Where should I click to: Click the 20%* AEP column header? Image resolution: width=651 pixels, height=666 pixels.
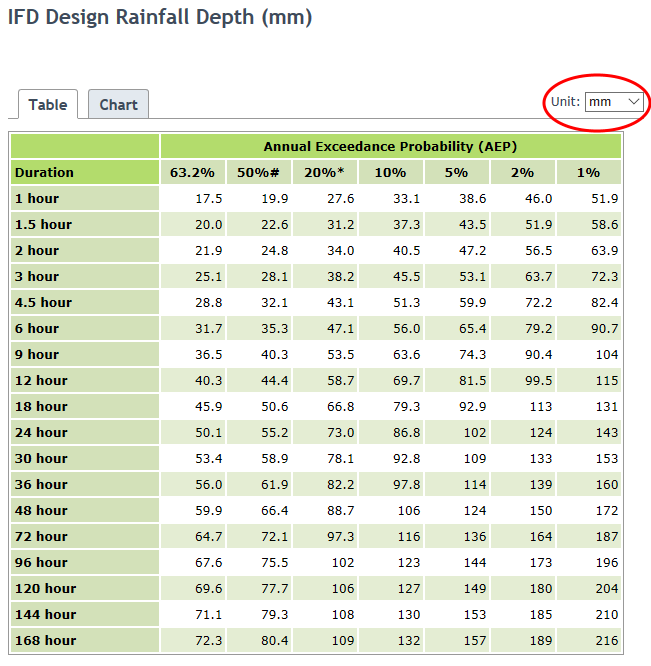coord(324,172)
